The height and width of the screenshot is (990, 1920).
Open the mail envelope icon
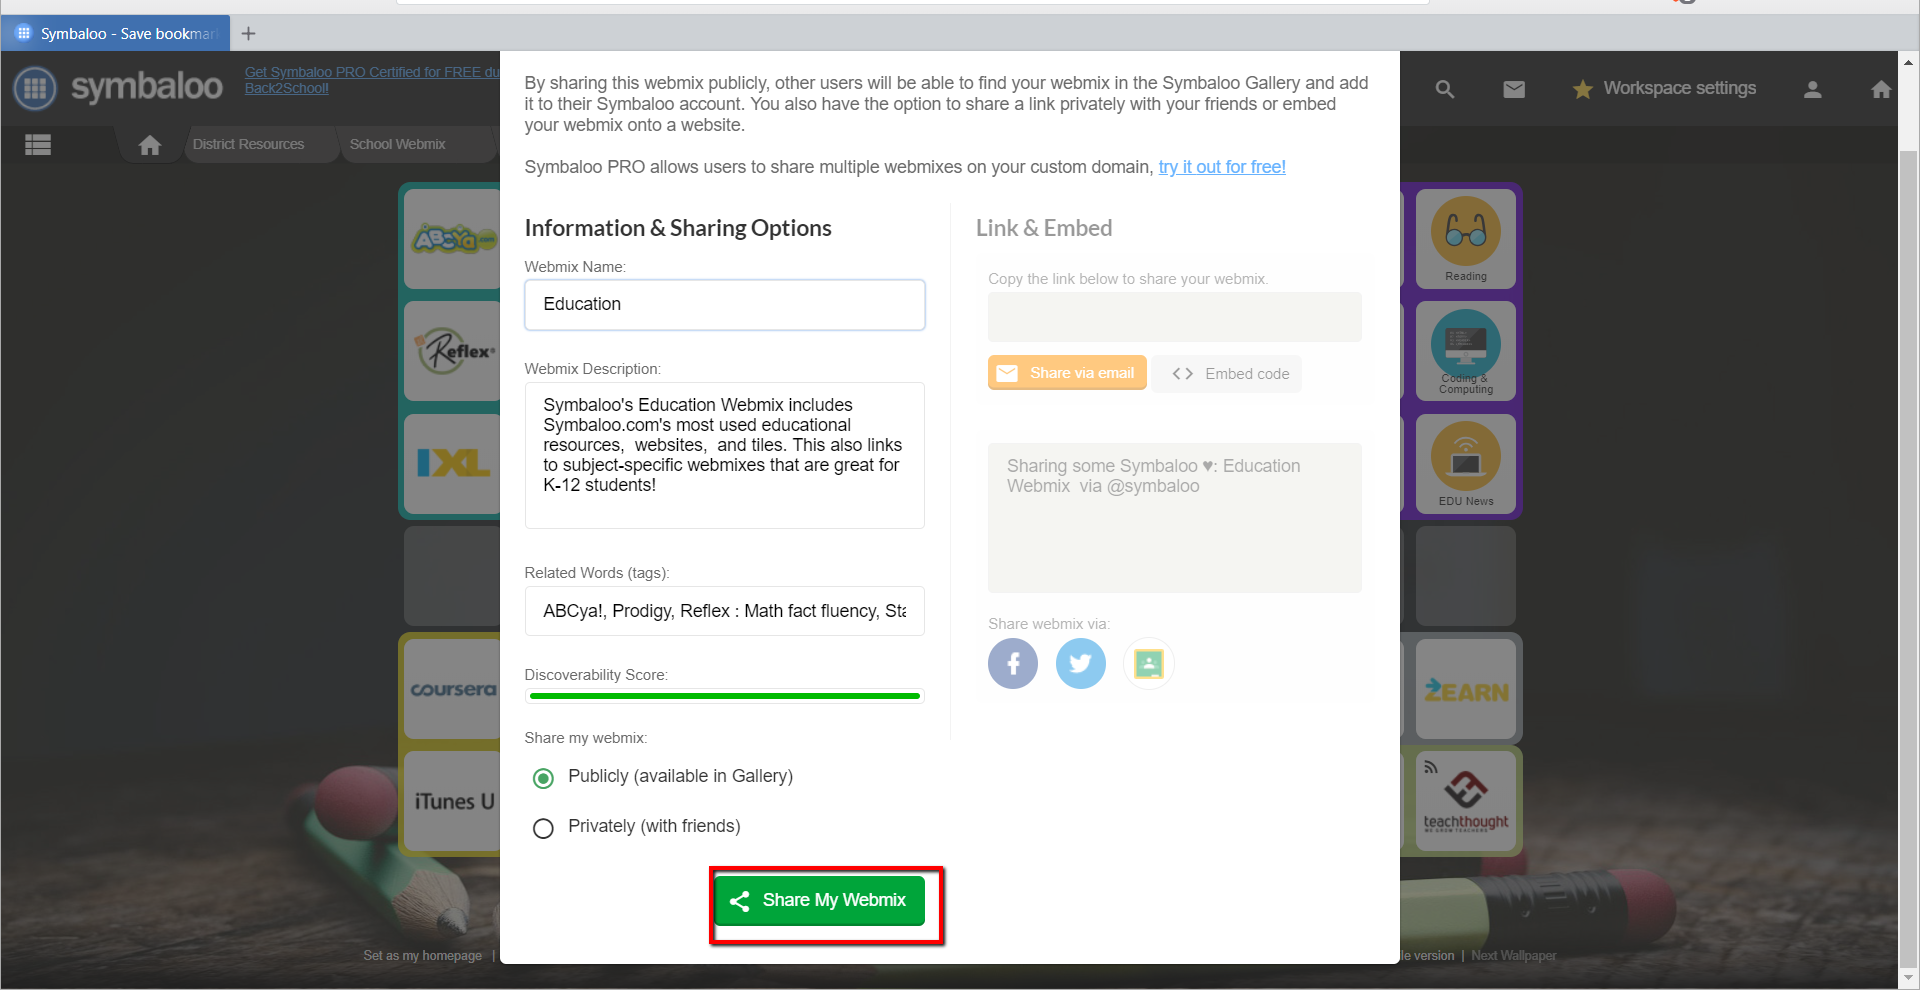pos(1514,89)
